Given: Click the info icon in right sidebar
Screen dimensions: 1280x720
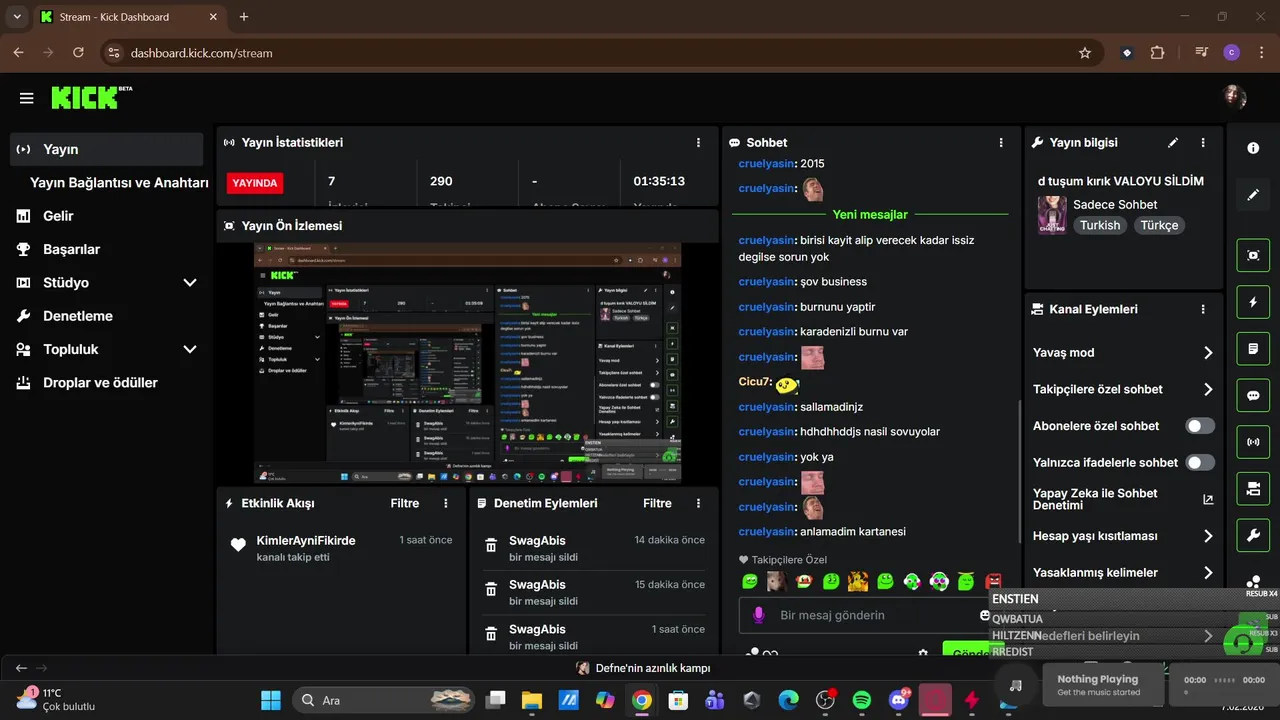Looking at the screenshot, I should pos(1253,148).
